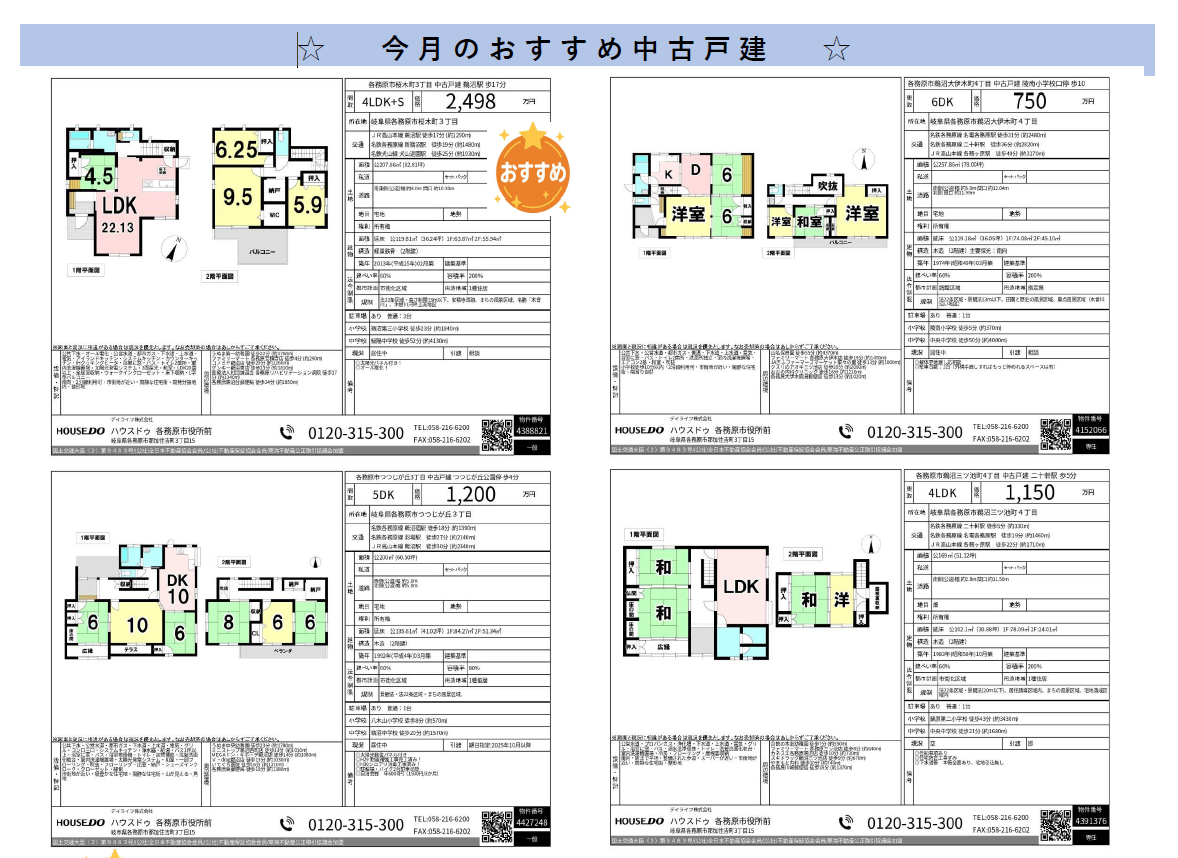
Task: Click the 今月のおすすめ中古戸建 title text
Action: pos(574,48)
